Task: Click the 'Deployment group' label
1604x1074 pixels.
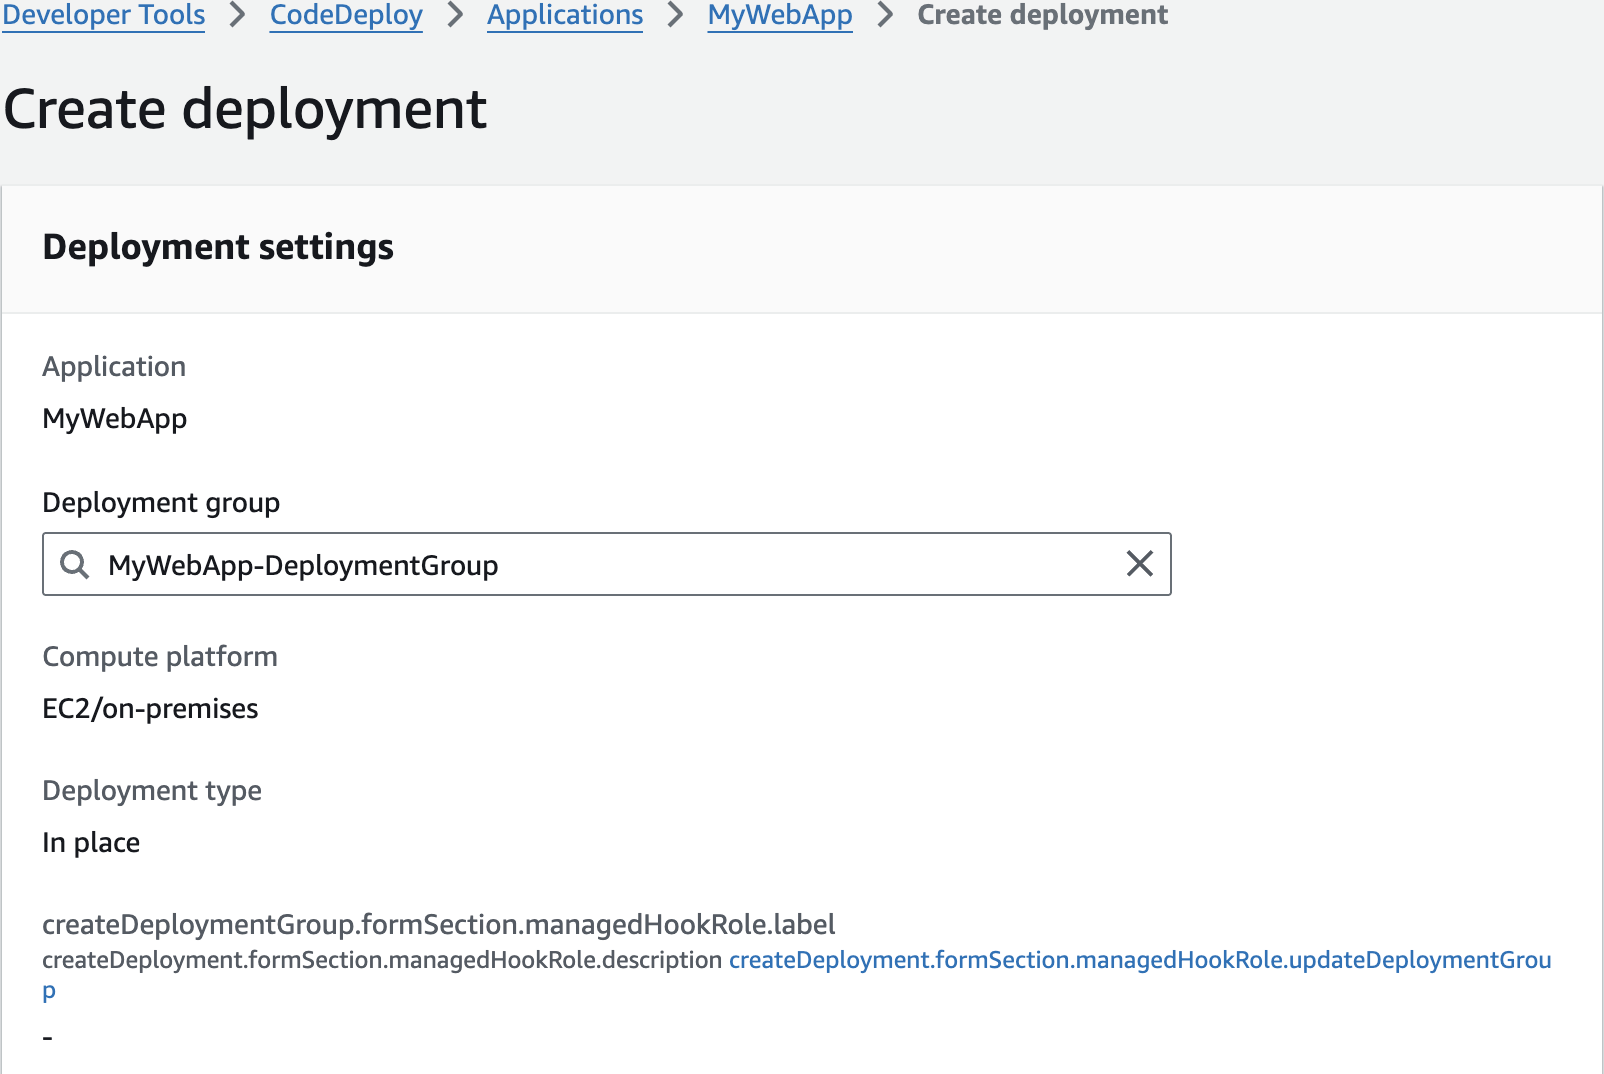Action: (x=161, y=502)
